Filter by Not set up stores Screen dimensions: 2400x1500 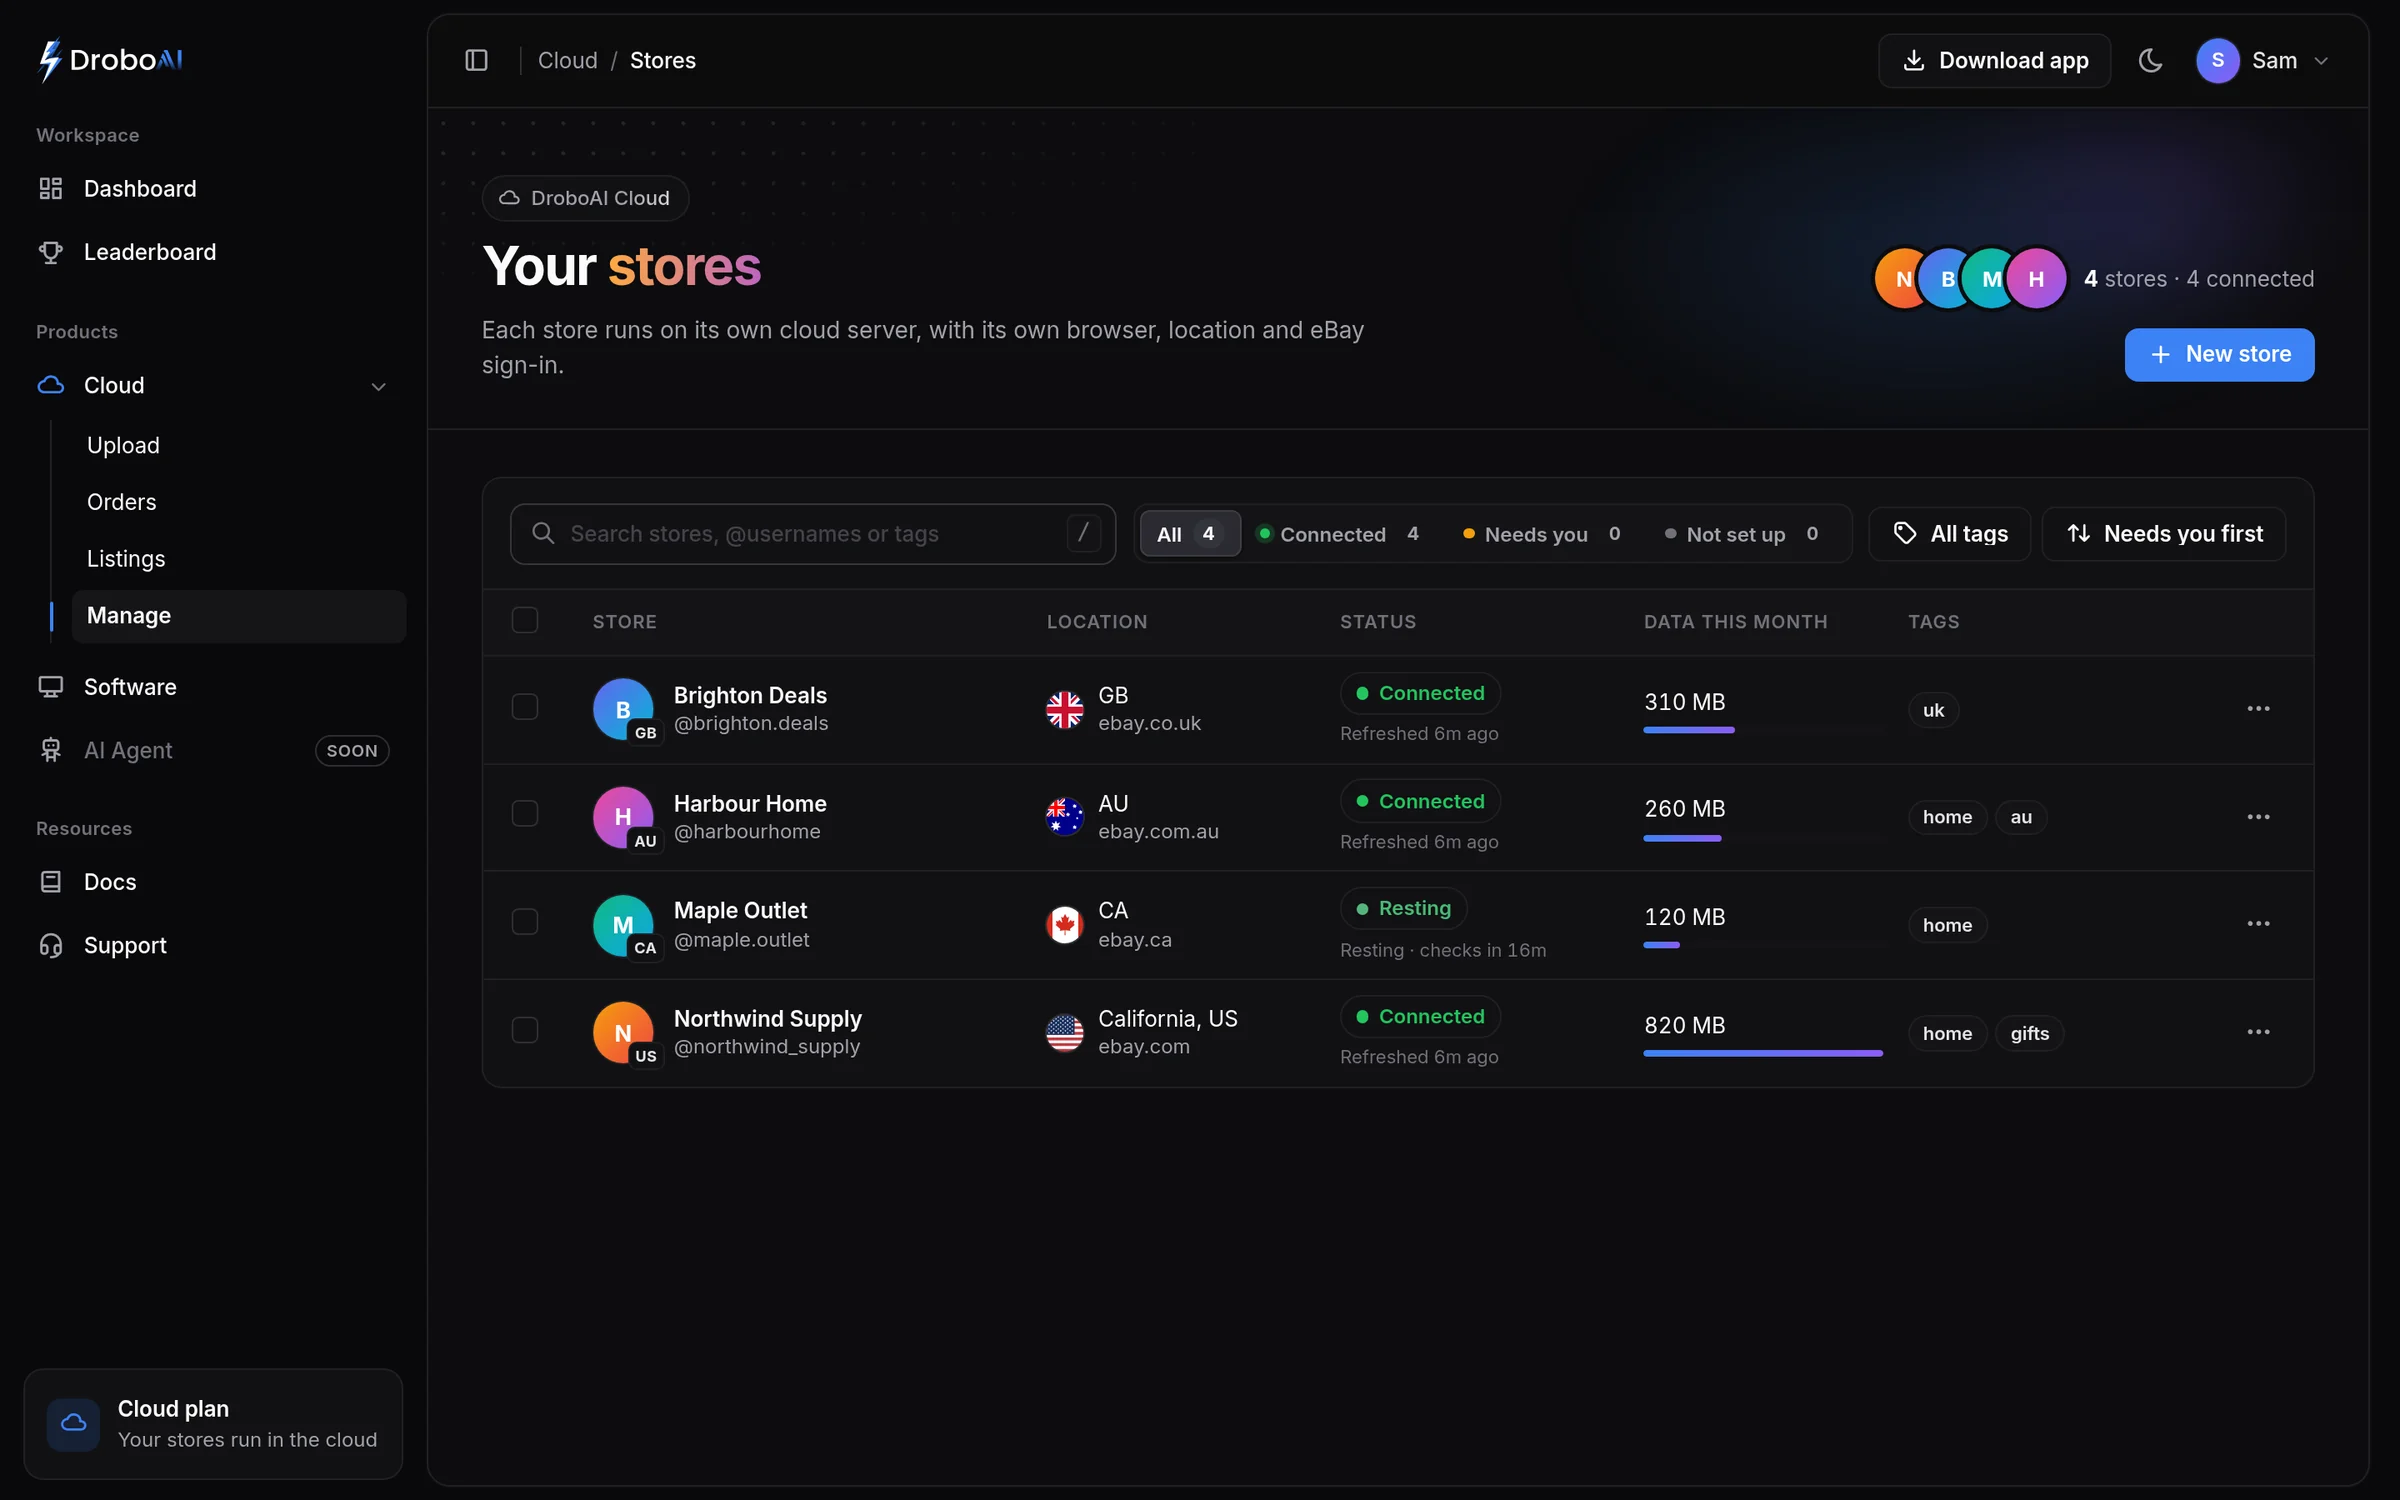pyautogui.click(x=1743, y=534)
